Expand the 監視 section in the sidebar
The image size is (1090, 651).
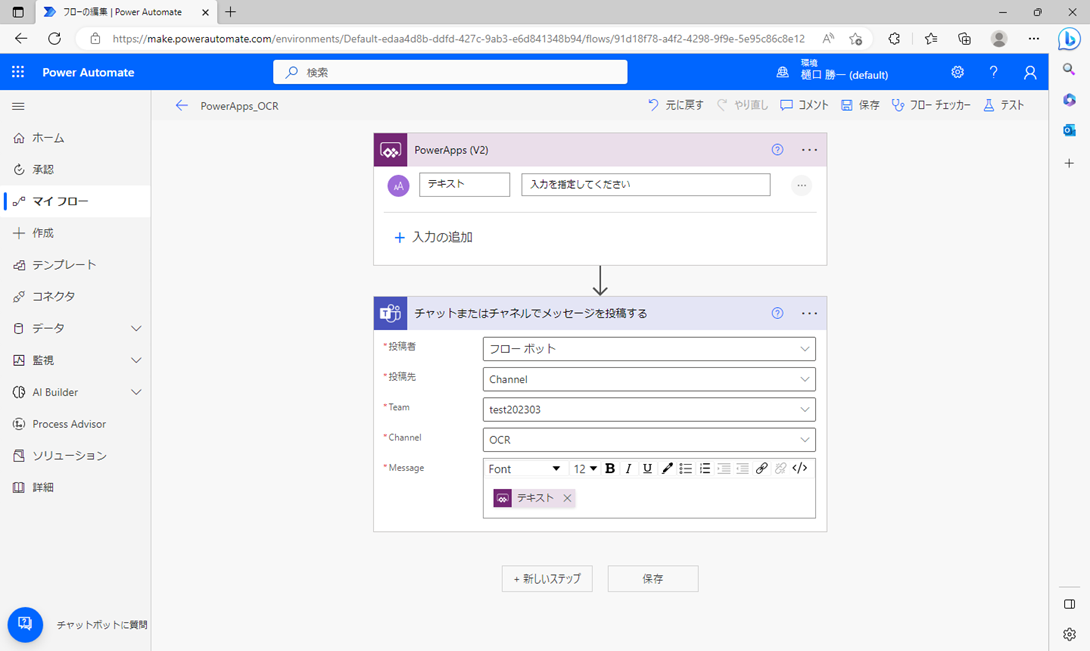[136, 360]
